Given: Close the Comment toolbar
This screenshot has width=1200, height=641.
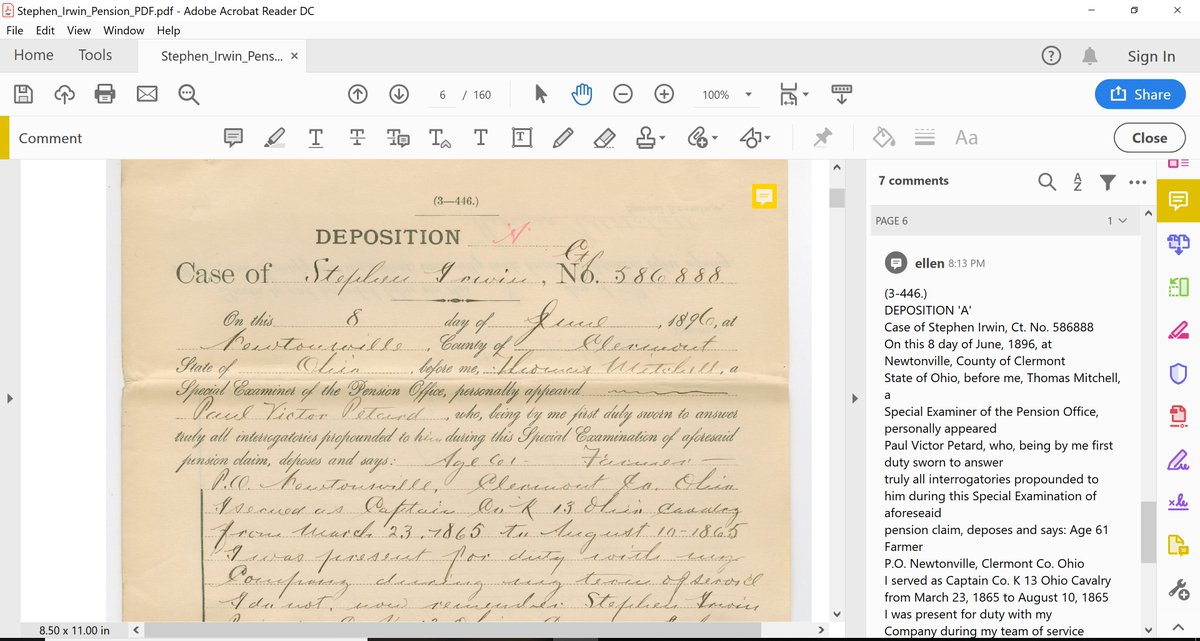Looking at the screenshot, I should pyautogui.click(x=1149, y=138).
